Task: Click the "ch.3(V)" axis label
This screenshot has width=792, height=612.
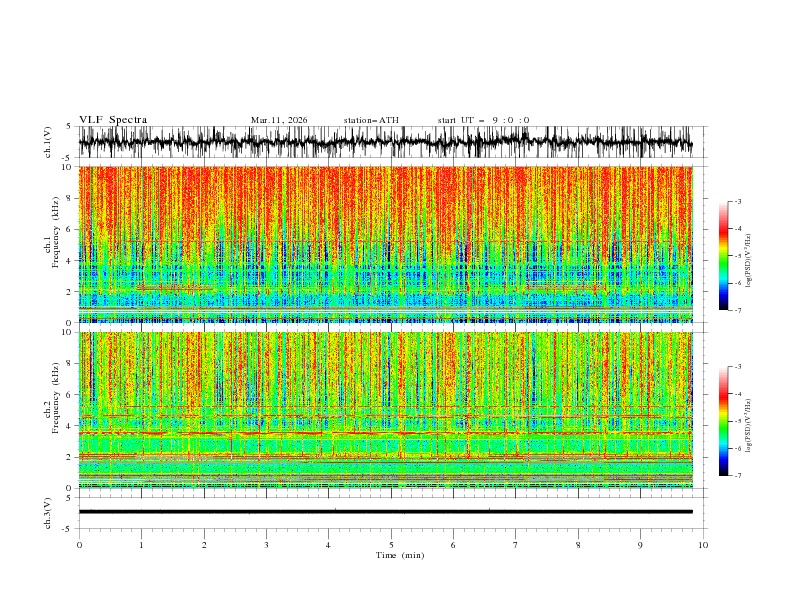Action: point(48,513)
